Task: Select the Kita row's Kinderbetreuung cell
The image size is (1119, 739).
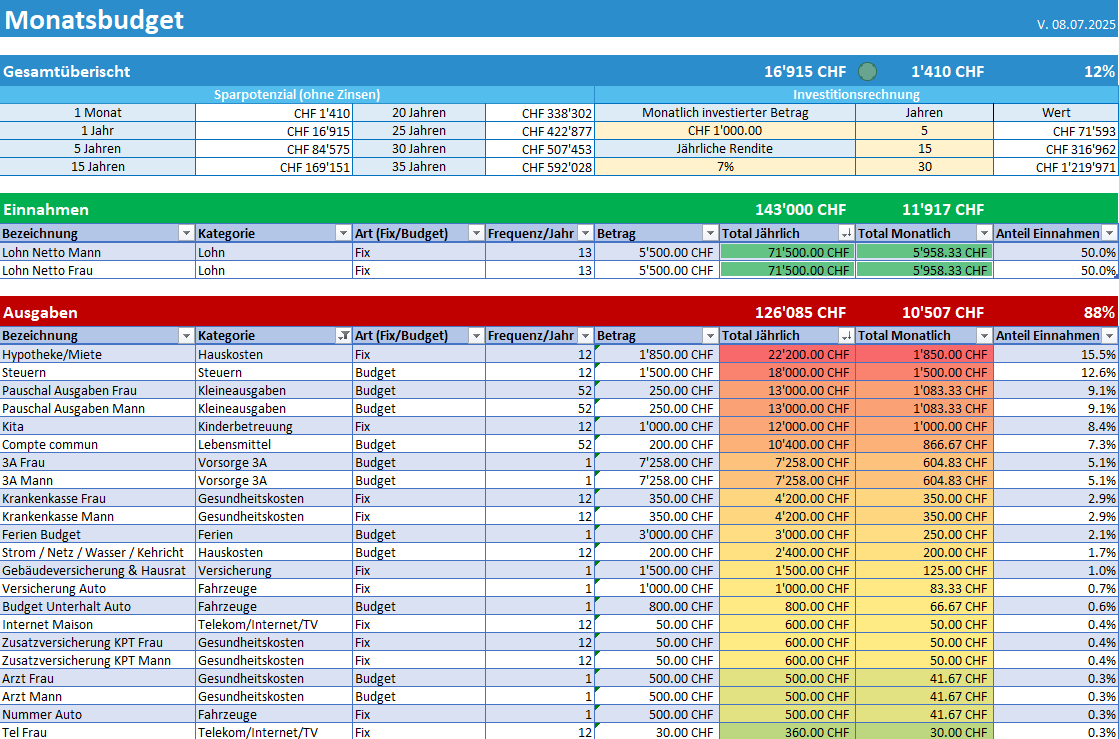Action: coord(273,427)
